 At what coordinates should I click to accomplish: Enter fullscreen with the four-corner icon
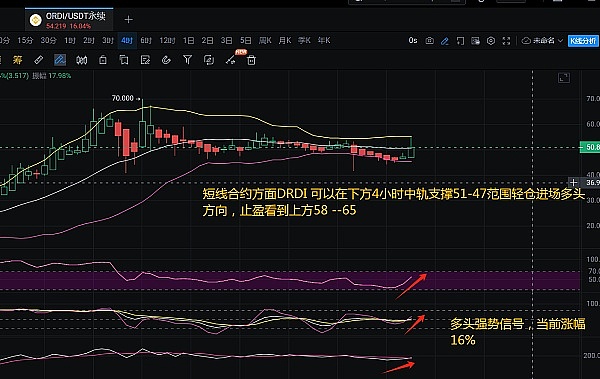[506, 41]
